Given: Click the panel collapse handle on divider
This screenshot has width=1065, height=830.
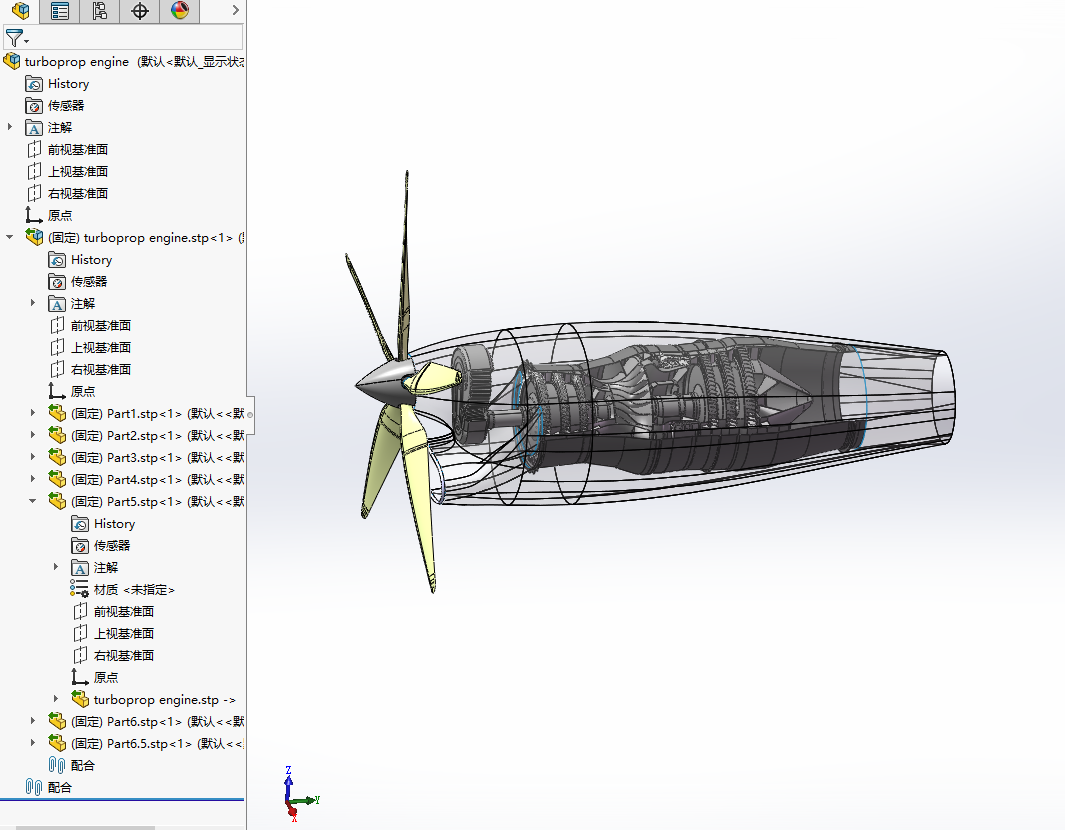Looking at the screenshot, I should point(250,414).
